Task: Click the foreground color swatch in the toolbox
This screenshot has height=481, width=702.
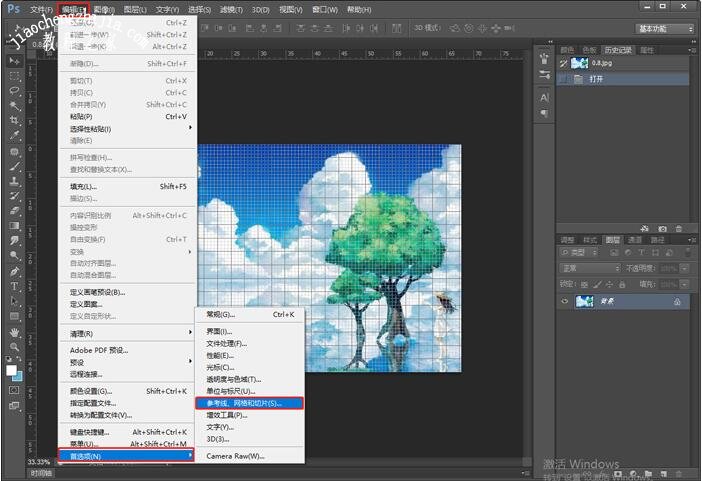Action: (x=12, y=368)
